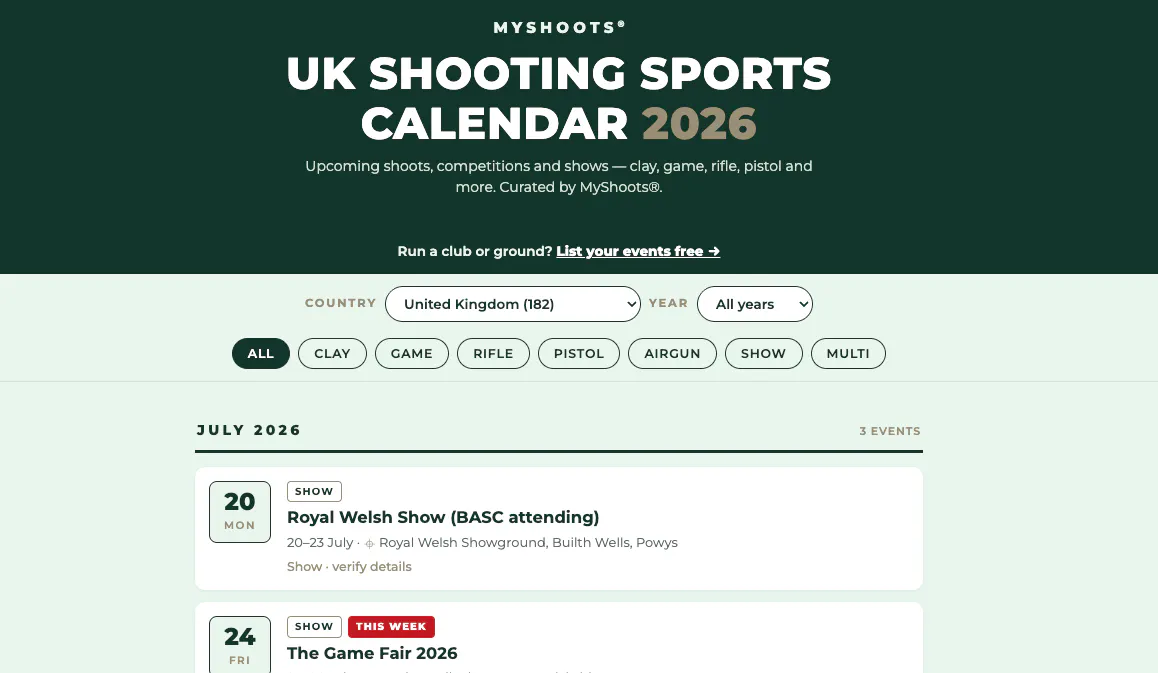Click the THIS WEEK badge
The width and height of the screenshot is (1158, 673).
391,626
